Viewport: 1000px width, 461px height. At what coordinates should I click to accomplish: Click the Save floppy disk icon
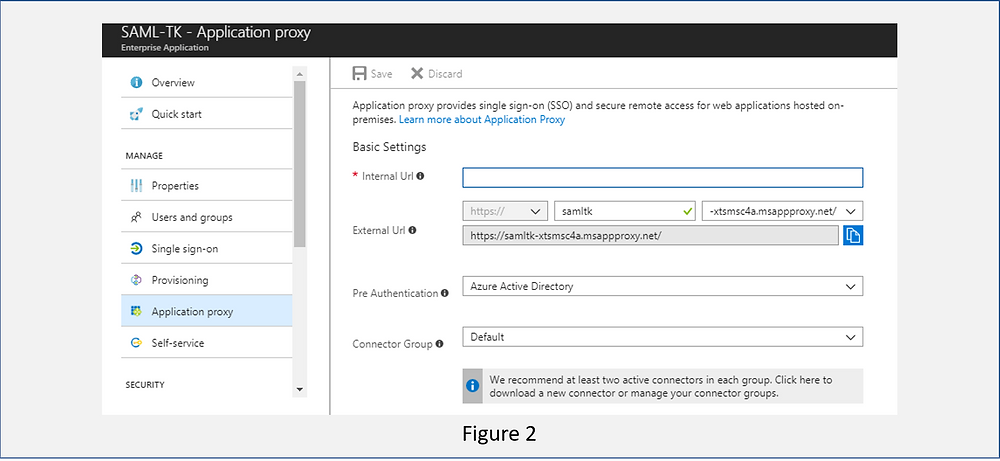[x=360, y=73]
